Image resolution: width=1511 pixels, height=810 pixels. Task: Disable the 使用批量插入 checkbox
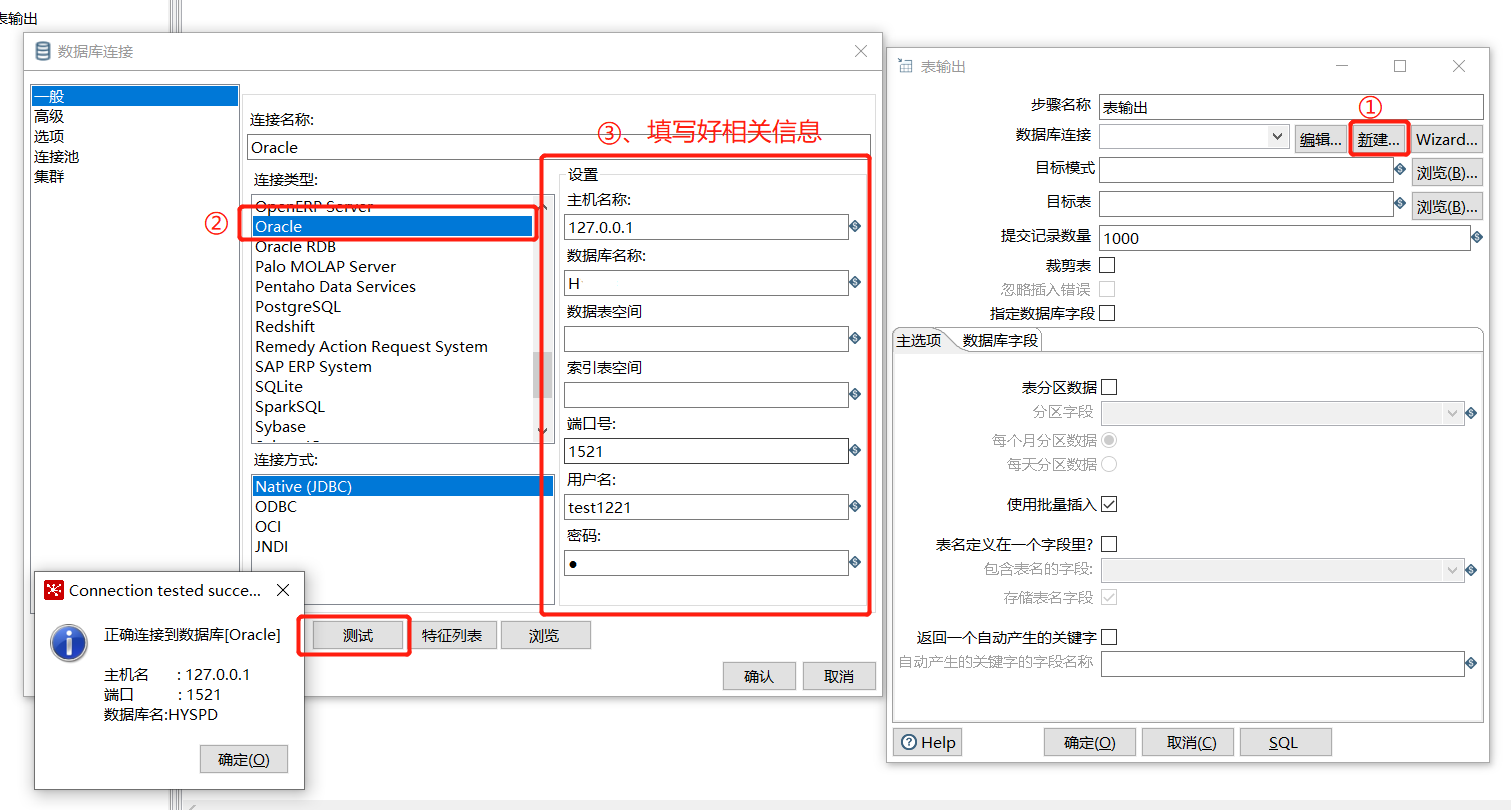pos(1108,504)
